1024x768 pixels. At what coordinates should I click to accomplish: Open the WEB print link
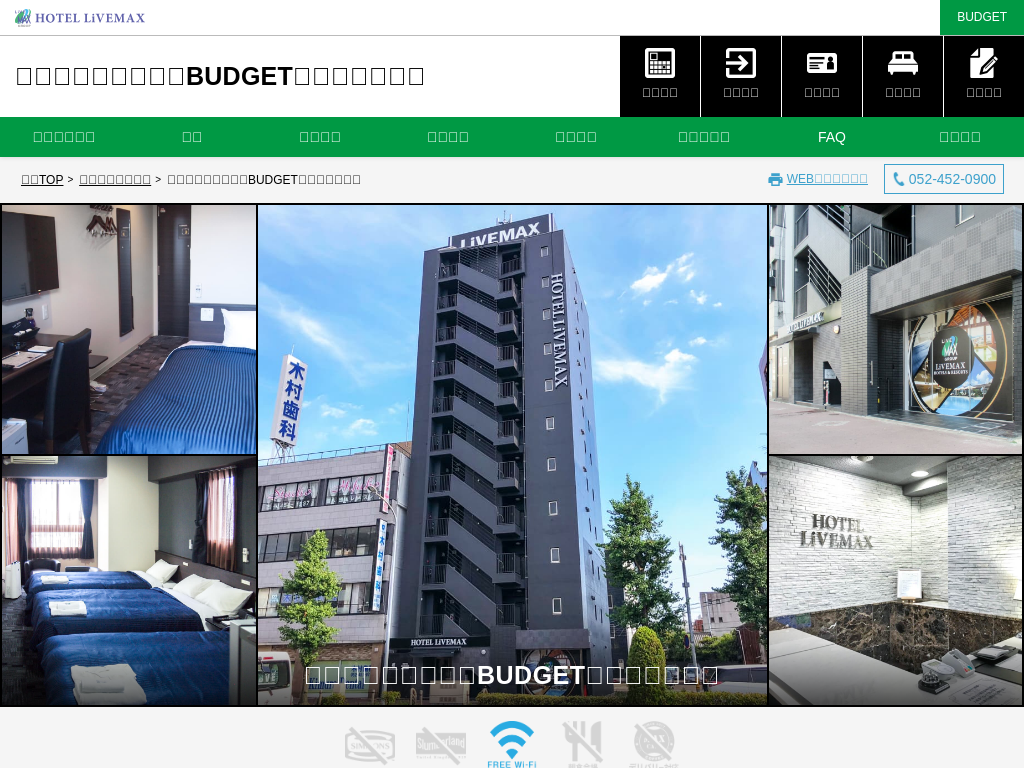point(827,179)
